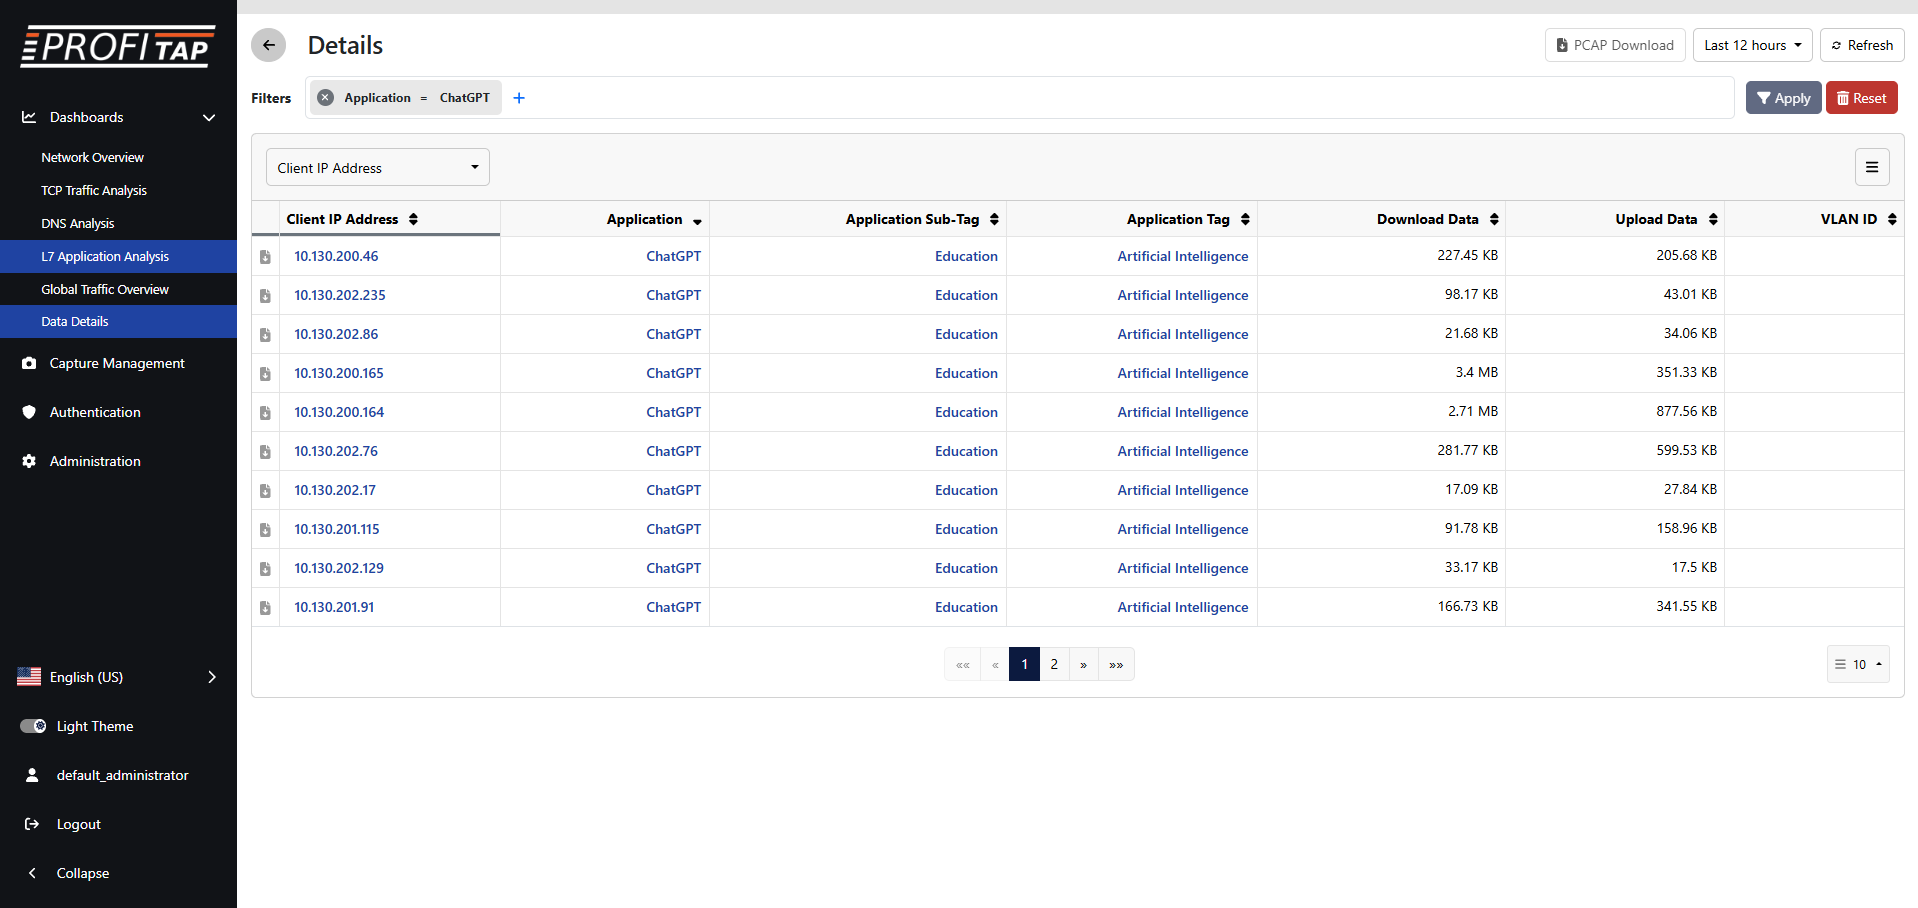This screenshot has height=908, width=1918.
Task: Click the Profitap logo
Action: 118,47
